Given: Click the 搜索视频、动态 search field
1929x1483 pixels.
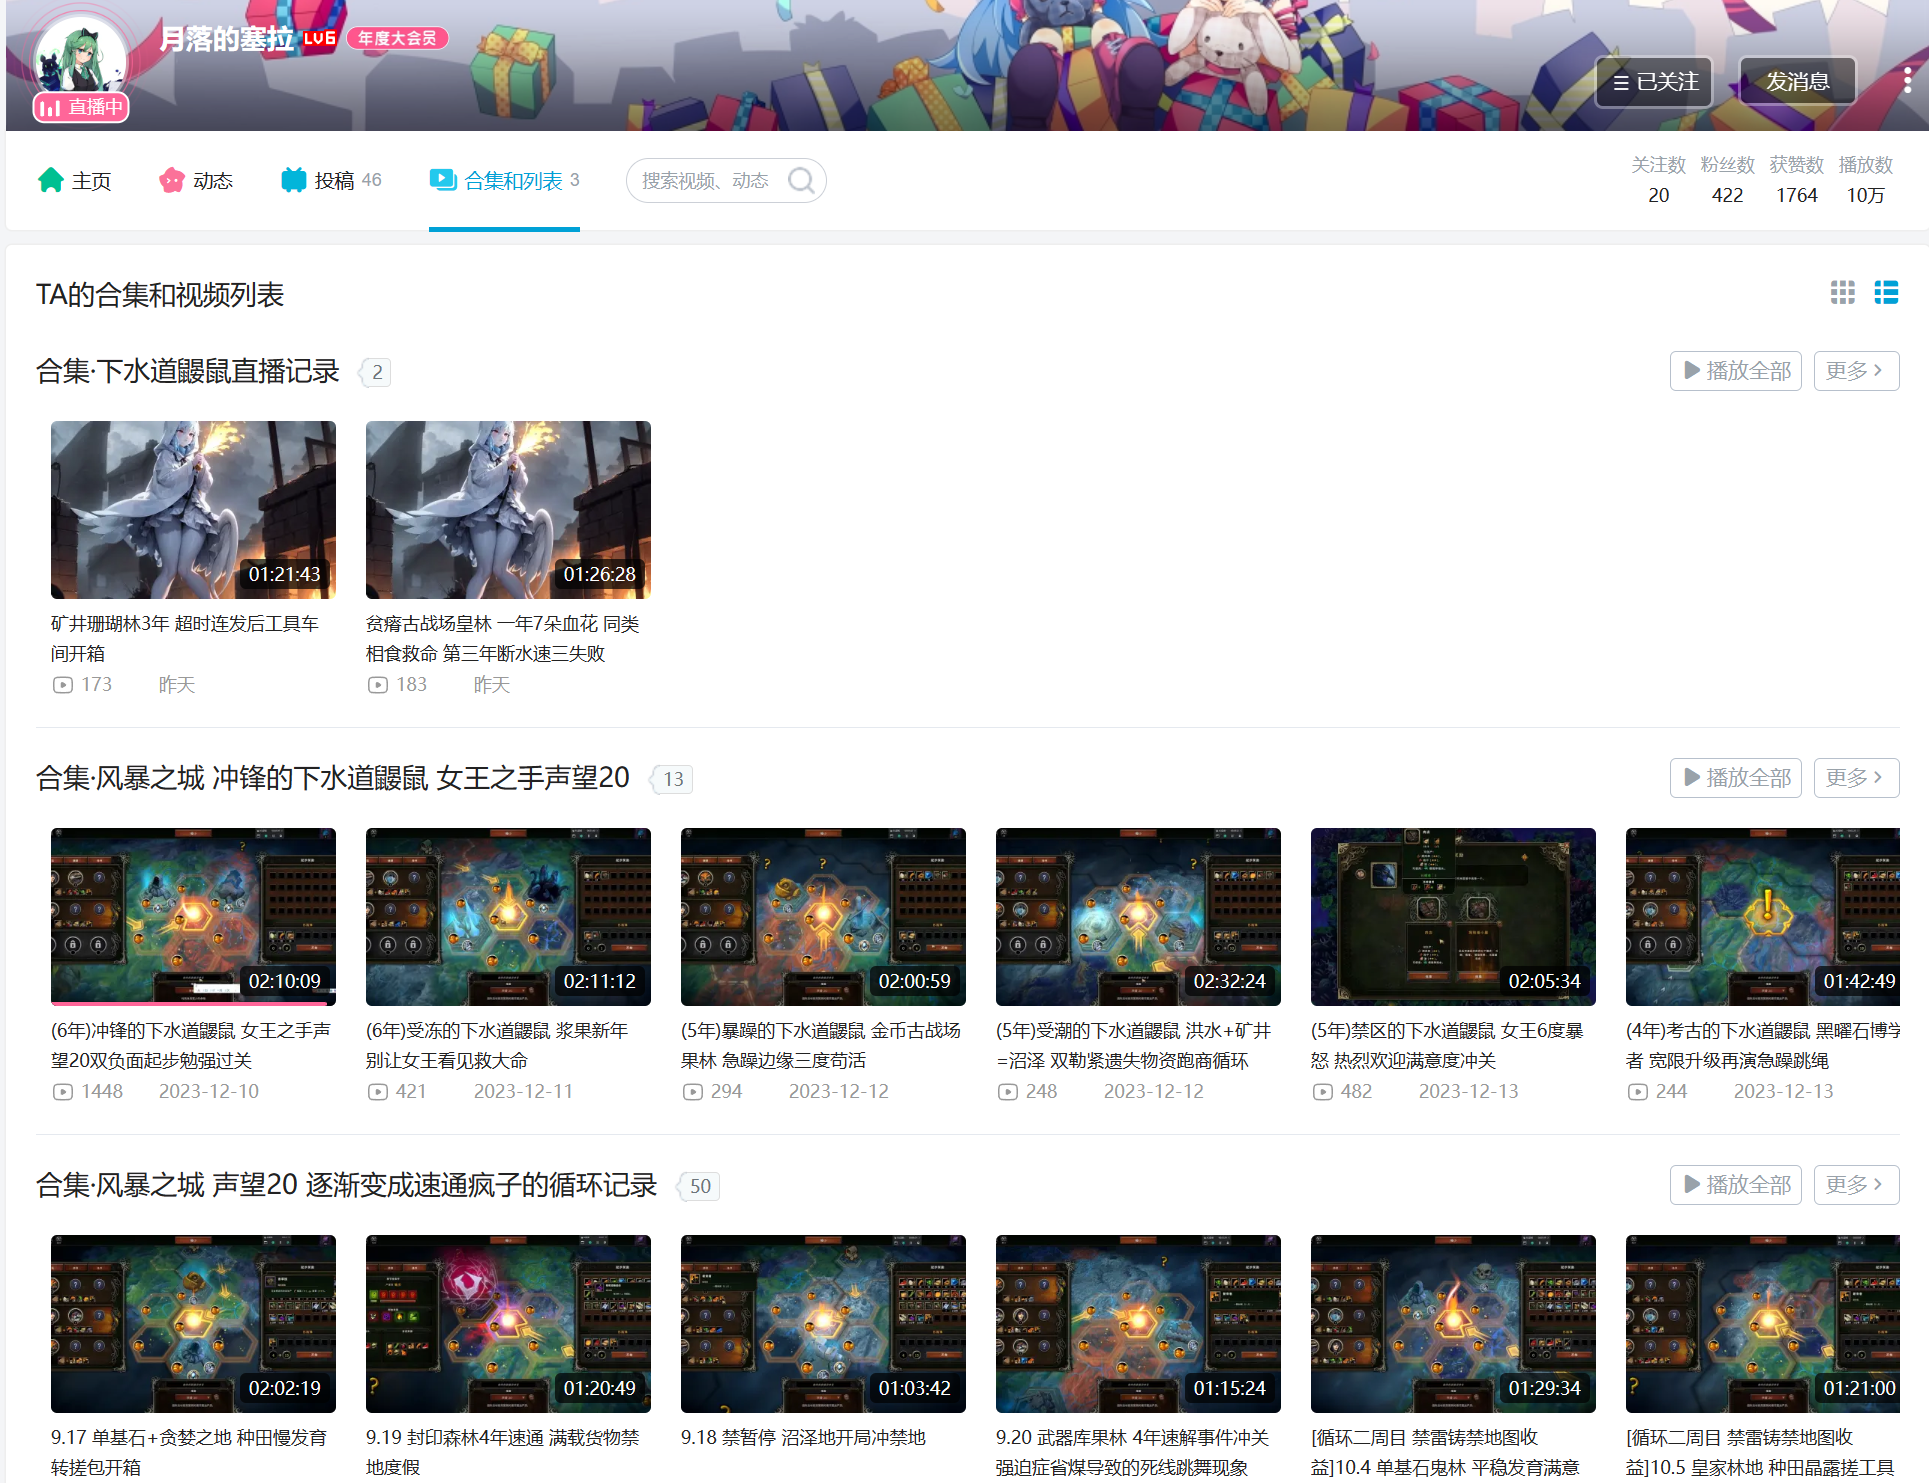Looking at the screenshot, I should (x=706, y=181).
